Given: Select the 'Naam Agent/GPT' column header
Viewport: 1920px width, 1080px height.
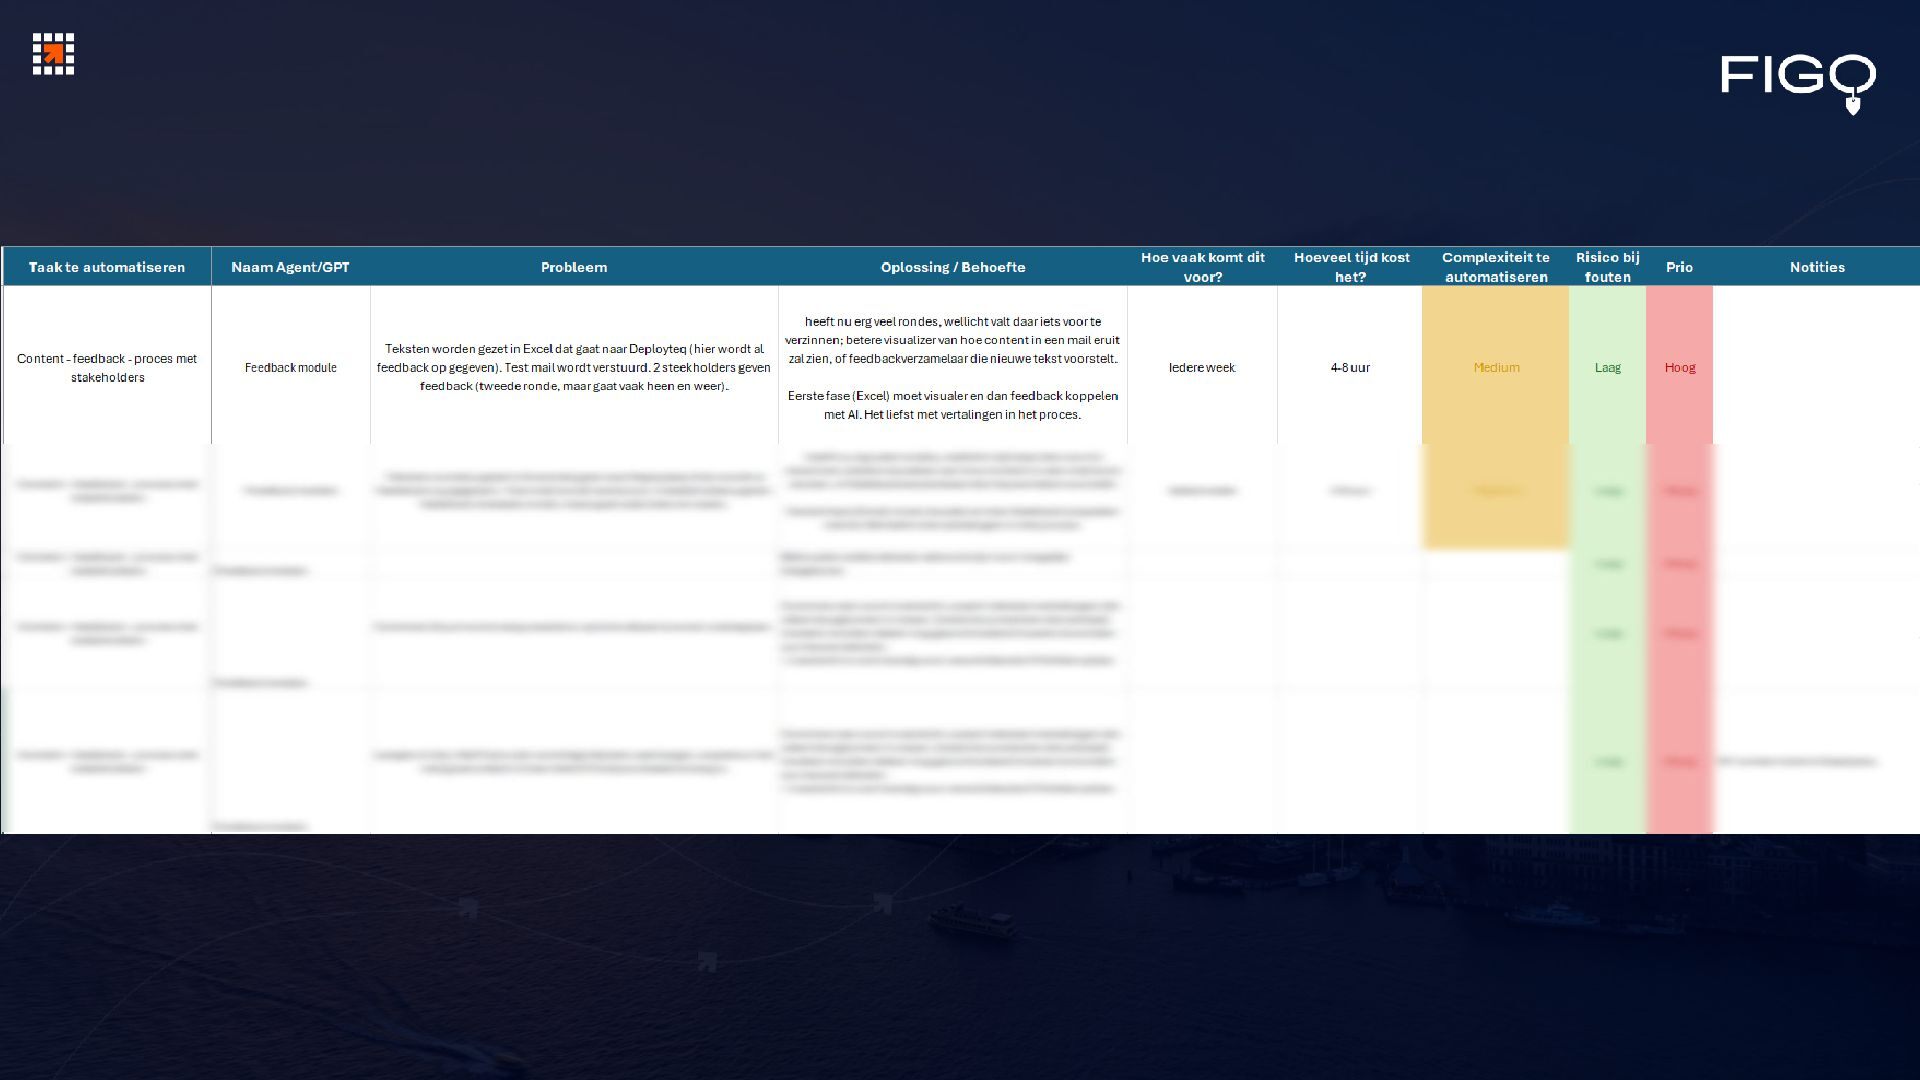Looking at the screenshot, I should 290,267.
